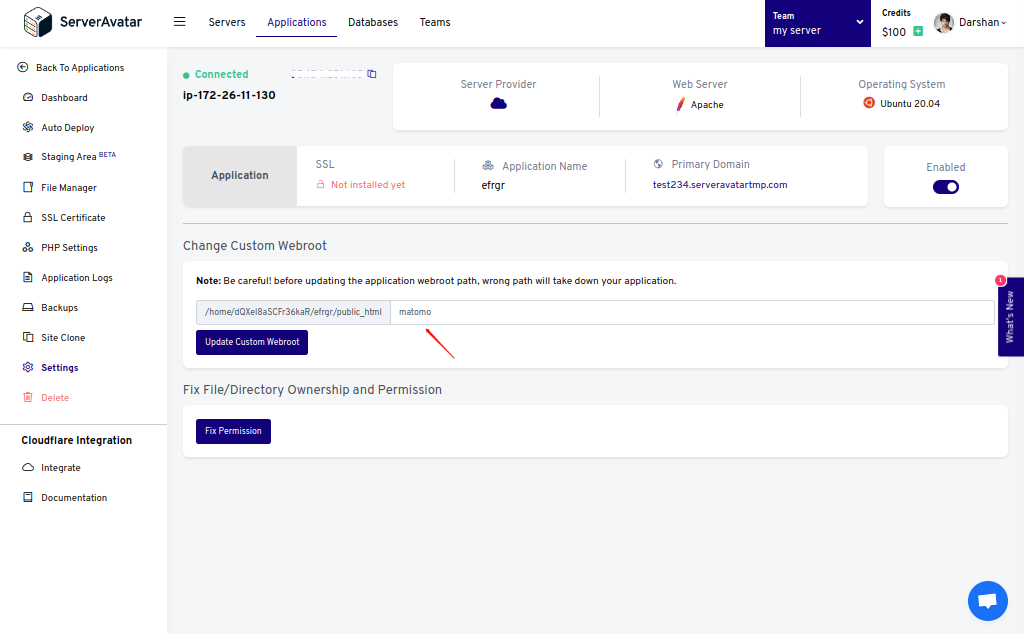Open Dashboard in sidebar
The height and width of the screenshot is (634, 1024).
coord(64,98)
